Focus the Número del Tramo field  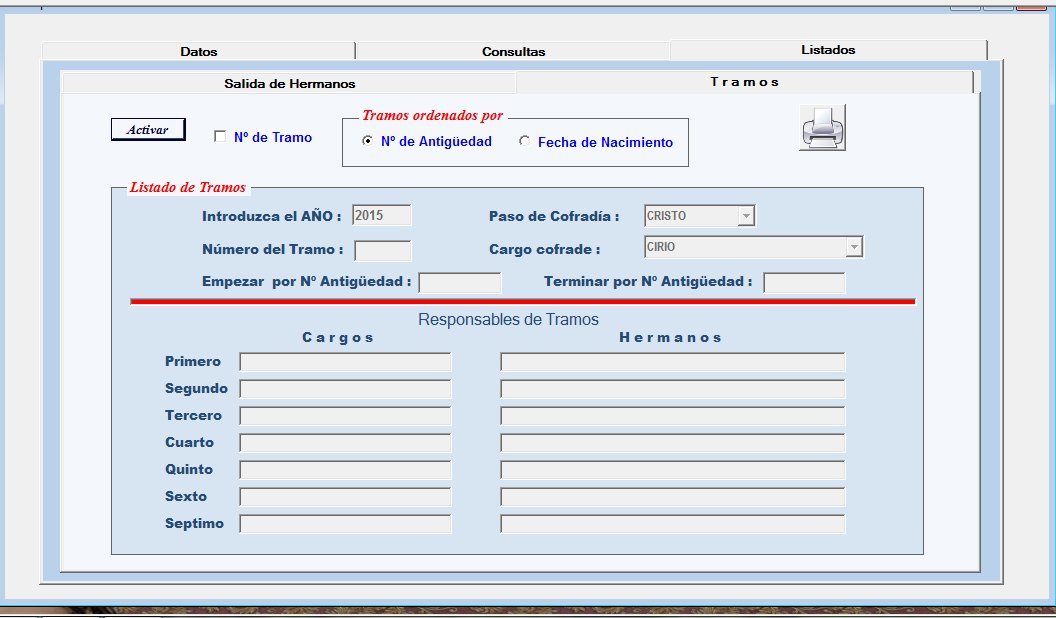click(382, 251)
